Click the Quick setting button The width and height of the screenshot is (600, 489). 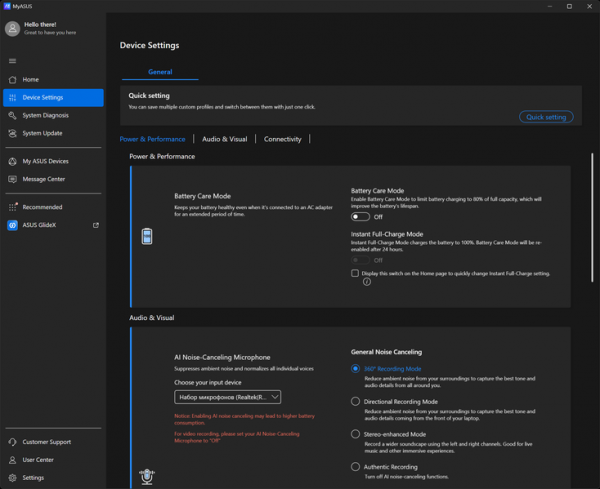(546, 117)
